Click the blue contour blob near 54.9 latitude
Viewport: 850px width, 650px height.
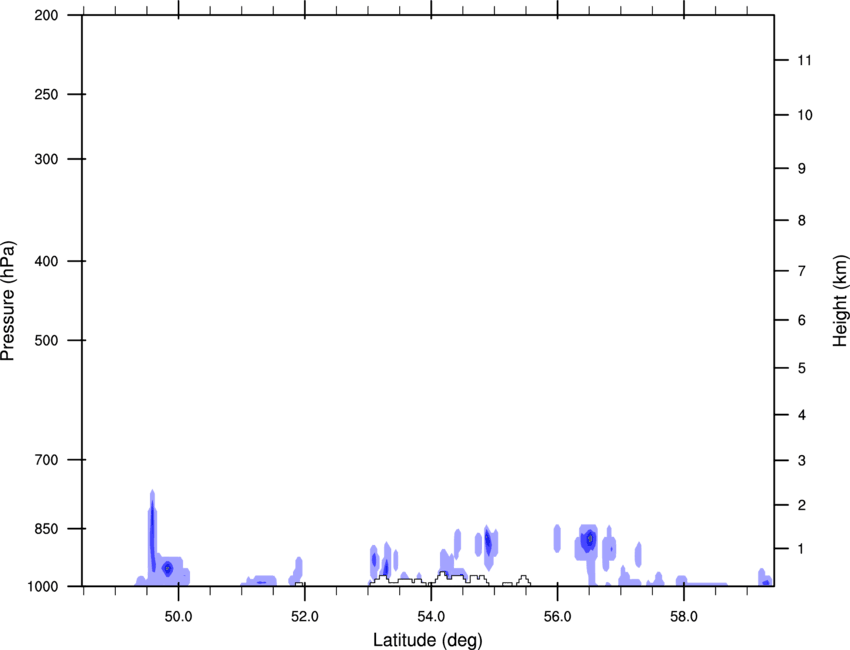pyautogui.click(x=488, y=544)
